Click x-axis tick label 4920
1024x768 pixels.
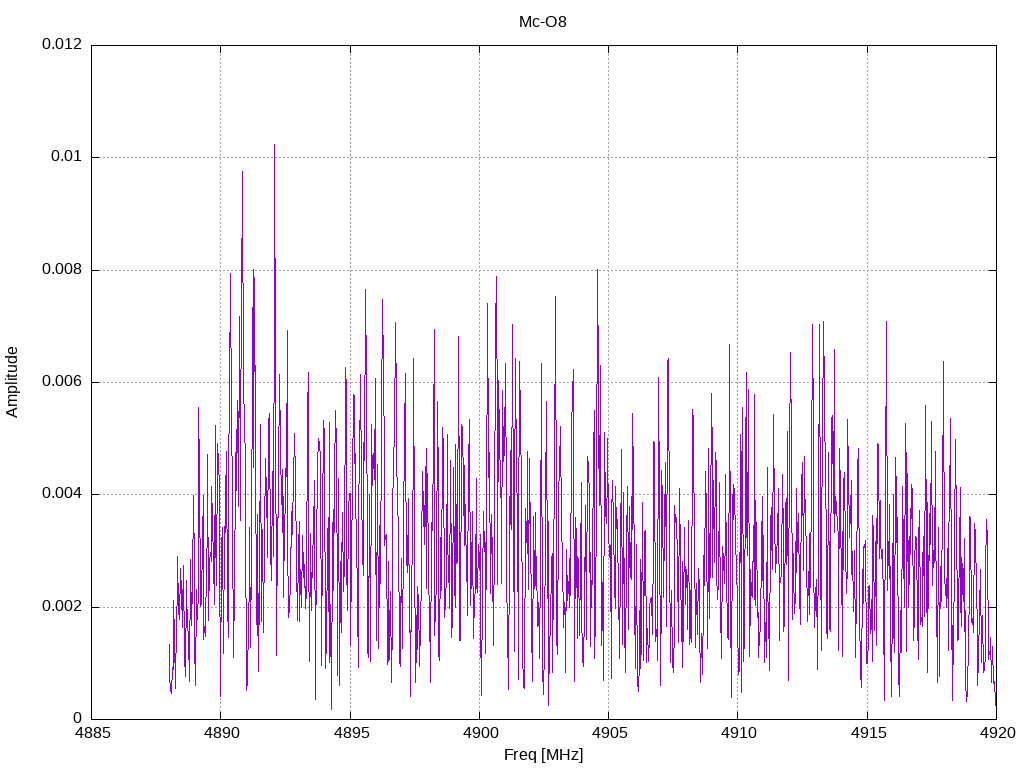(997, 733)
